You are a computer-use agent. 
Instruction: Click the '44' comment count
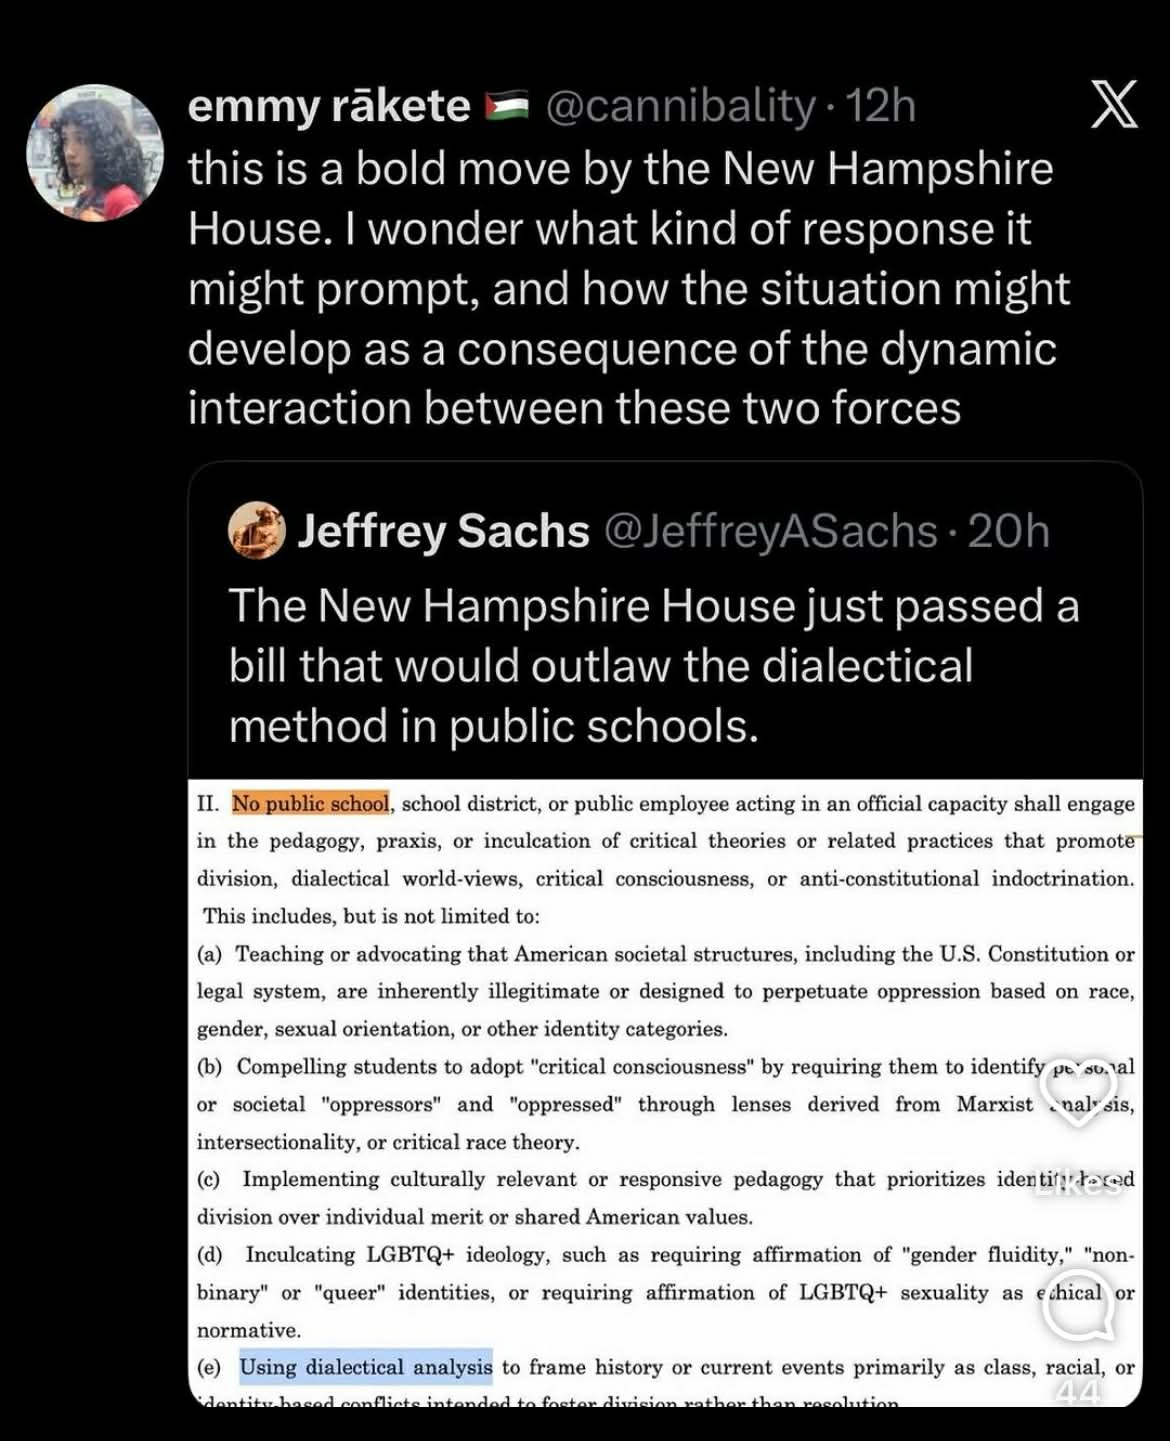tap(1079, 1390)
